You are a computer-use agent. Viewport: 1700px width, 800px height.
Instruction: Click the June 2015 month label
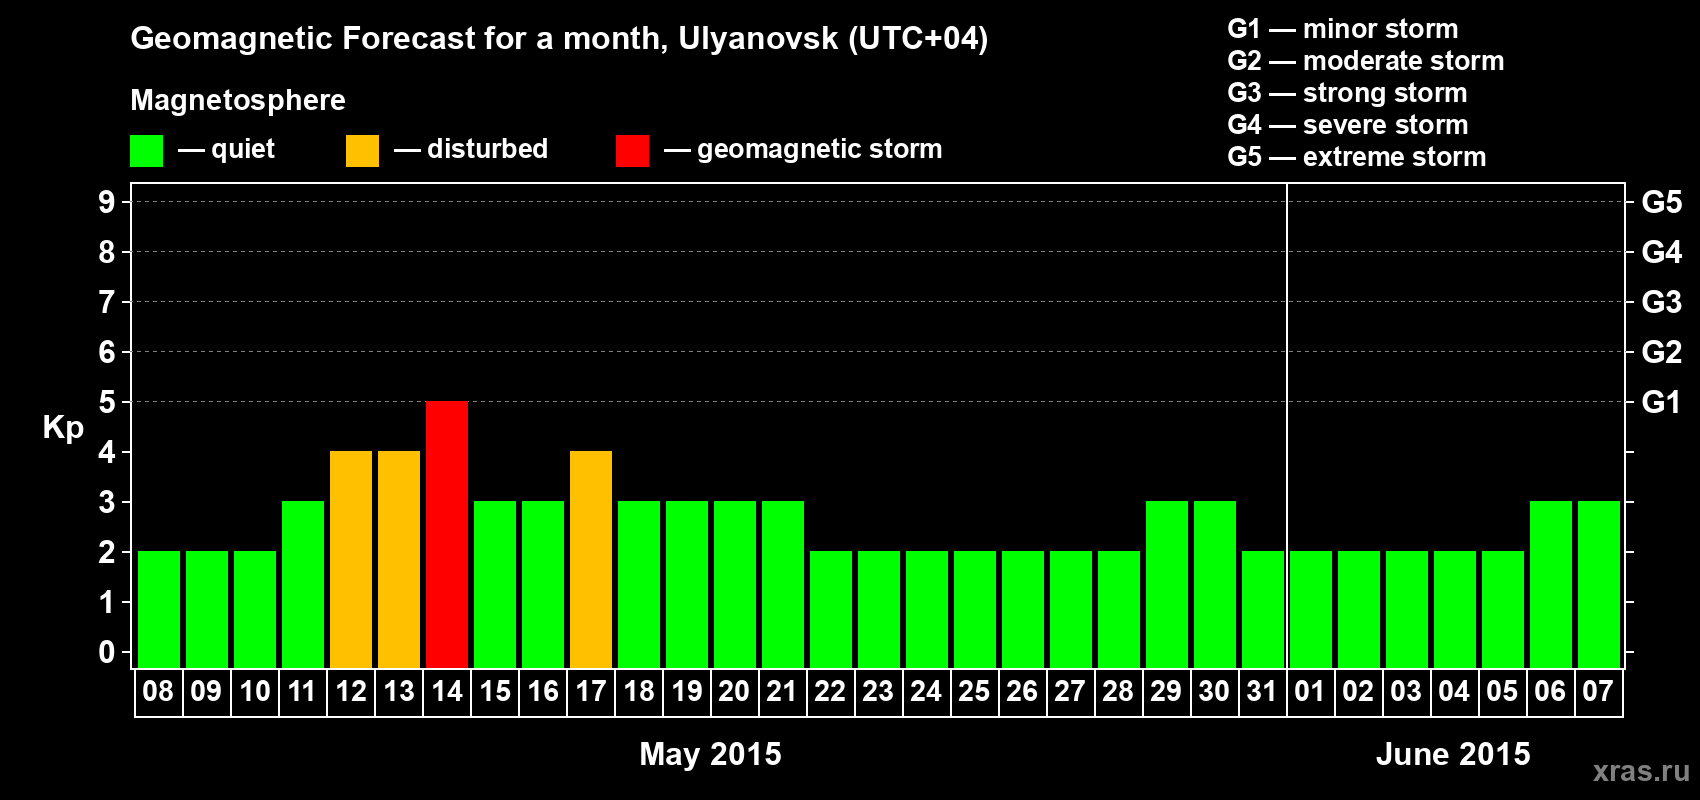pos(1453,754)
